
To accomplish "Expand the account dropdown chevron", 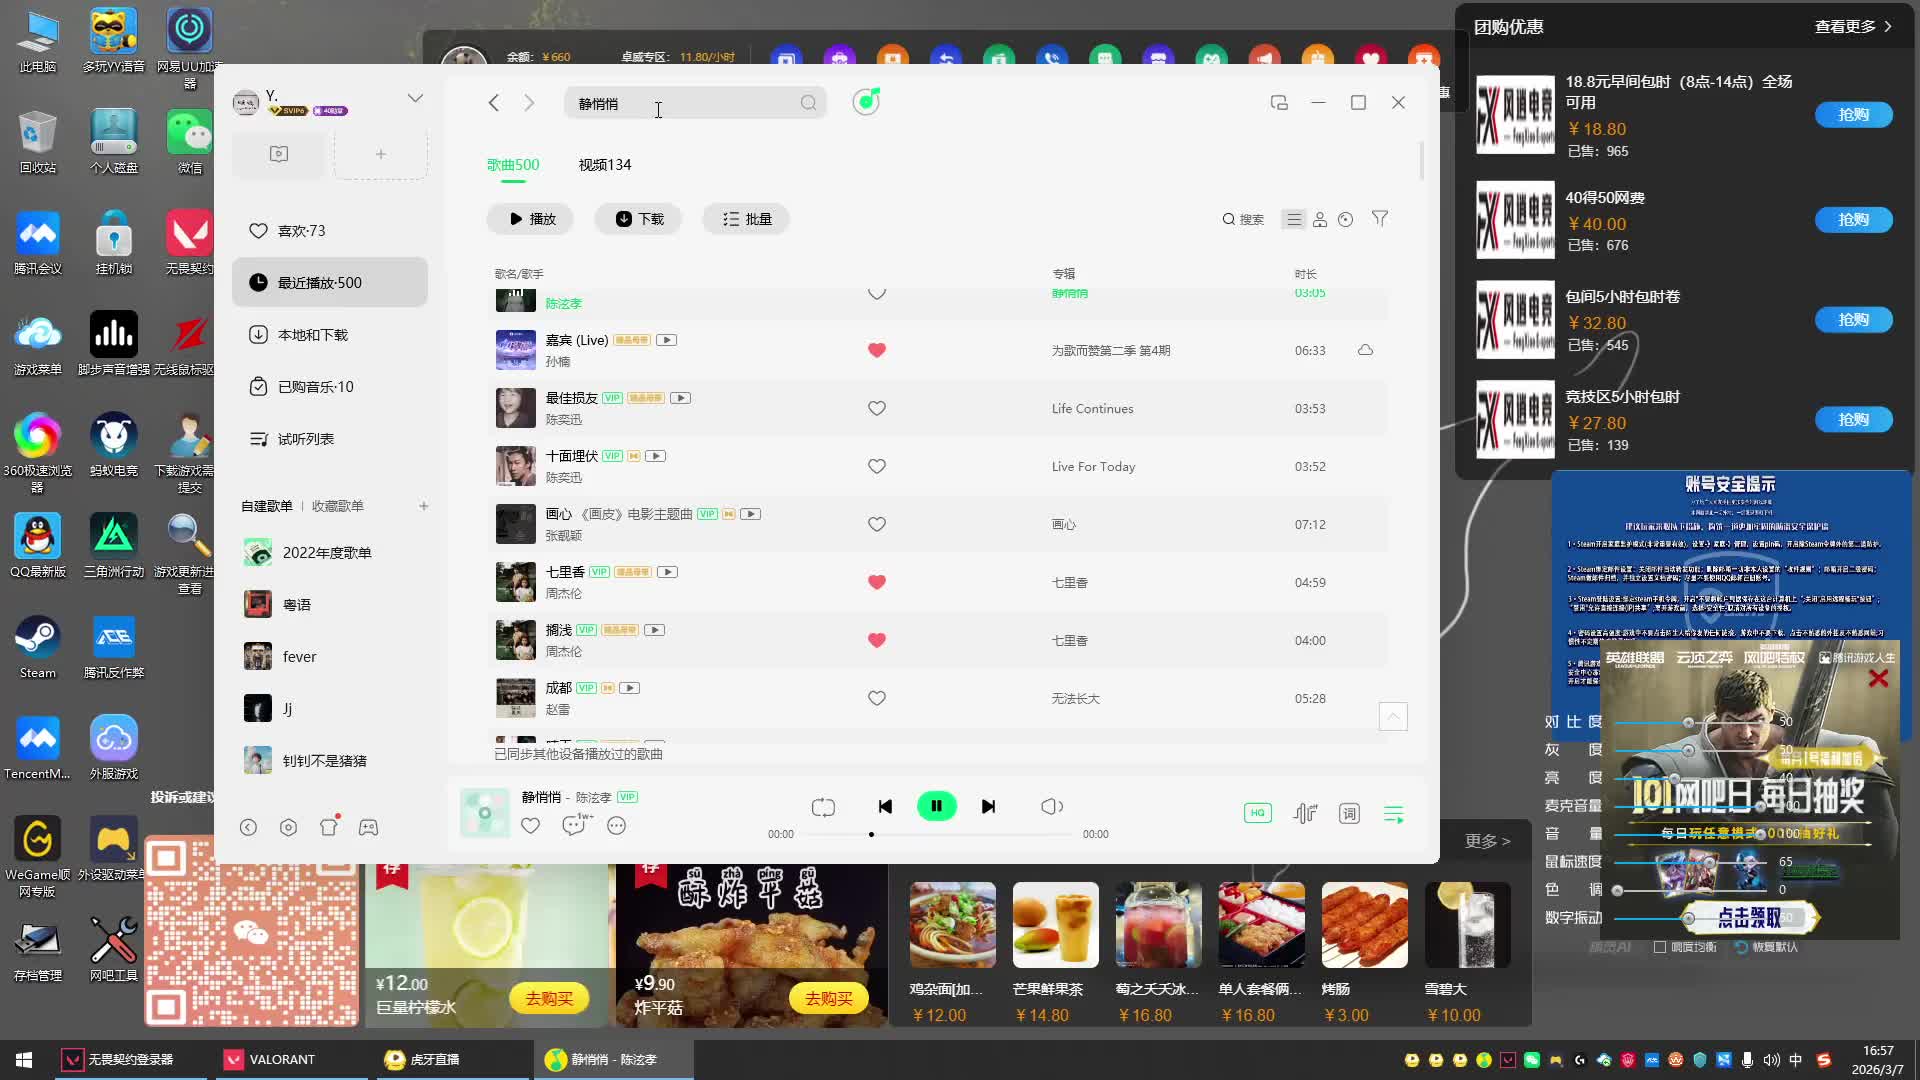I will coord(415,98).
